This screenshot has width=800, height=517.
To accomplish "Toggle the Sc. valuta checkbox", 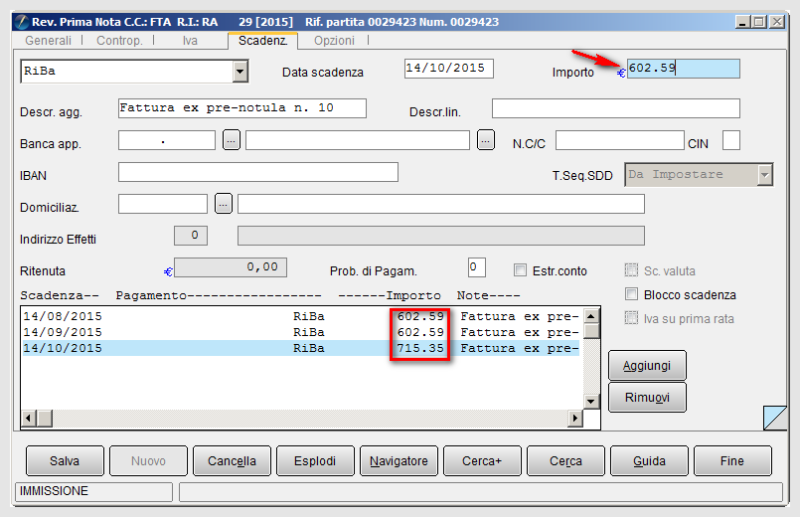I will 631,270.
